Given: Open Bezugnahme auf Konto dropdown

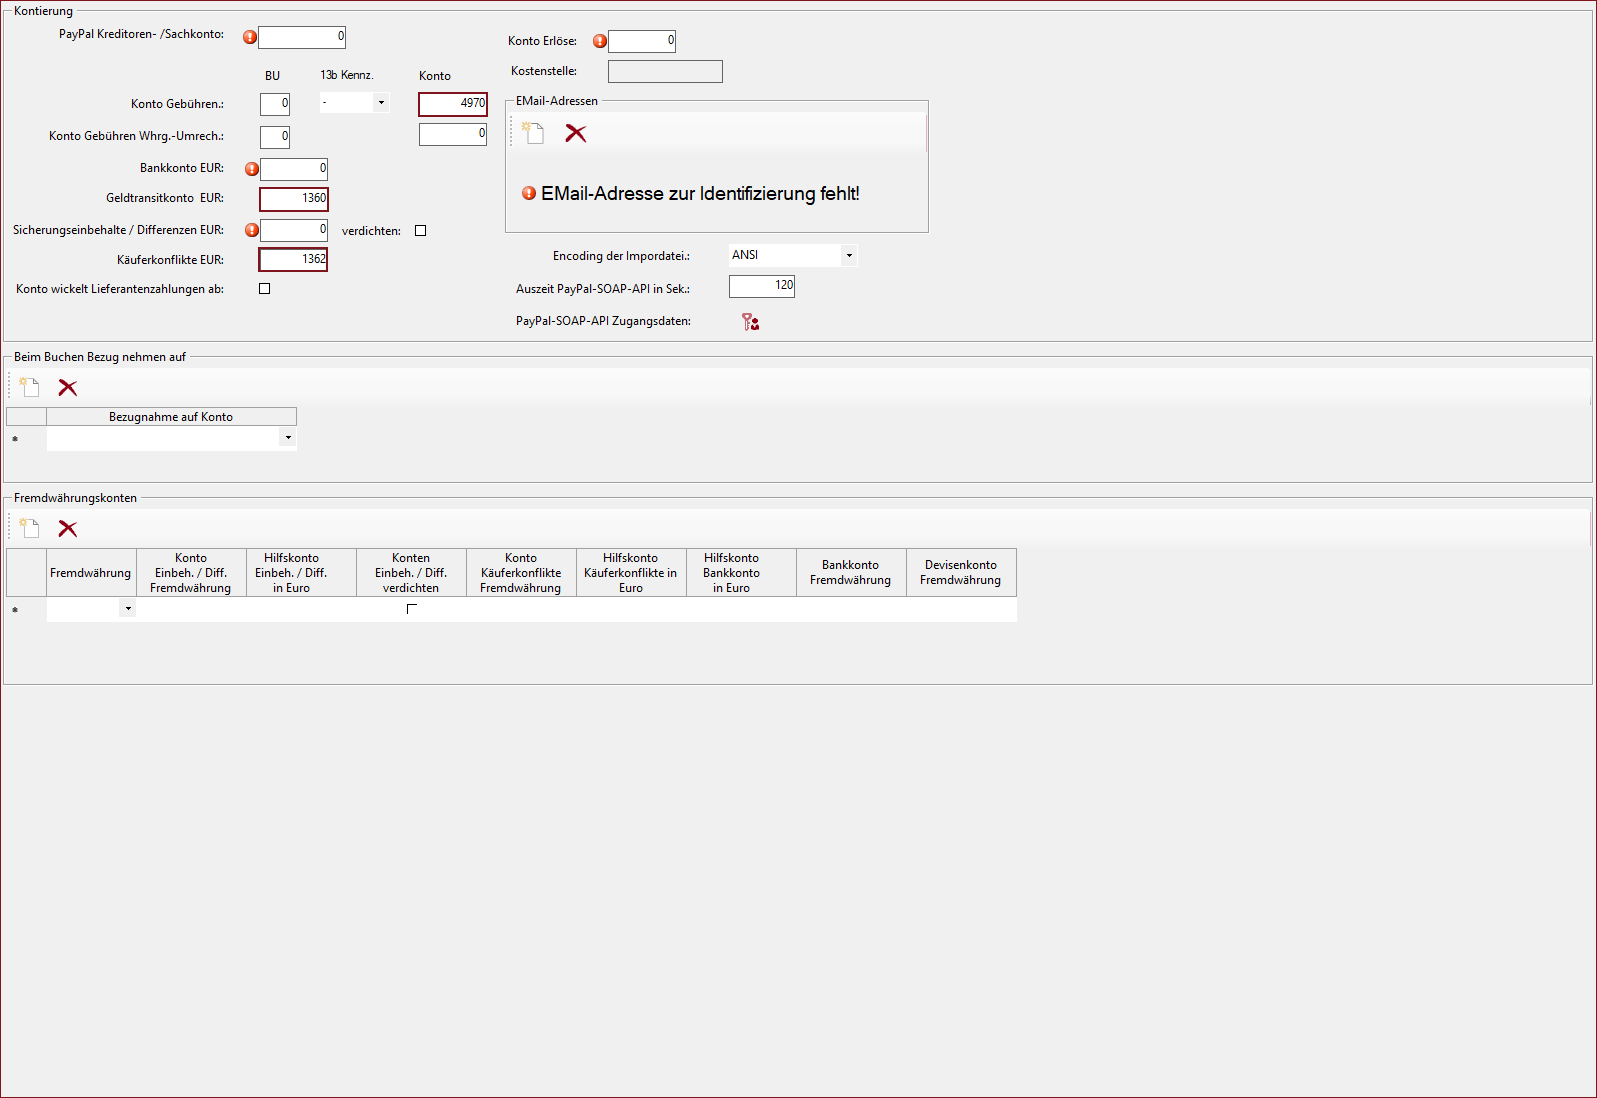Looking at the screenshot, I should tap(288, 438).
